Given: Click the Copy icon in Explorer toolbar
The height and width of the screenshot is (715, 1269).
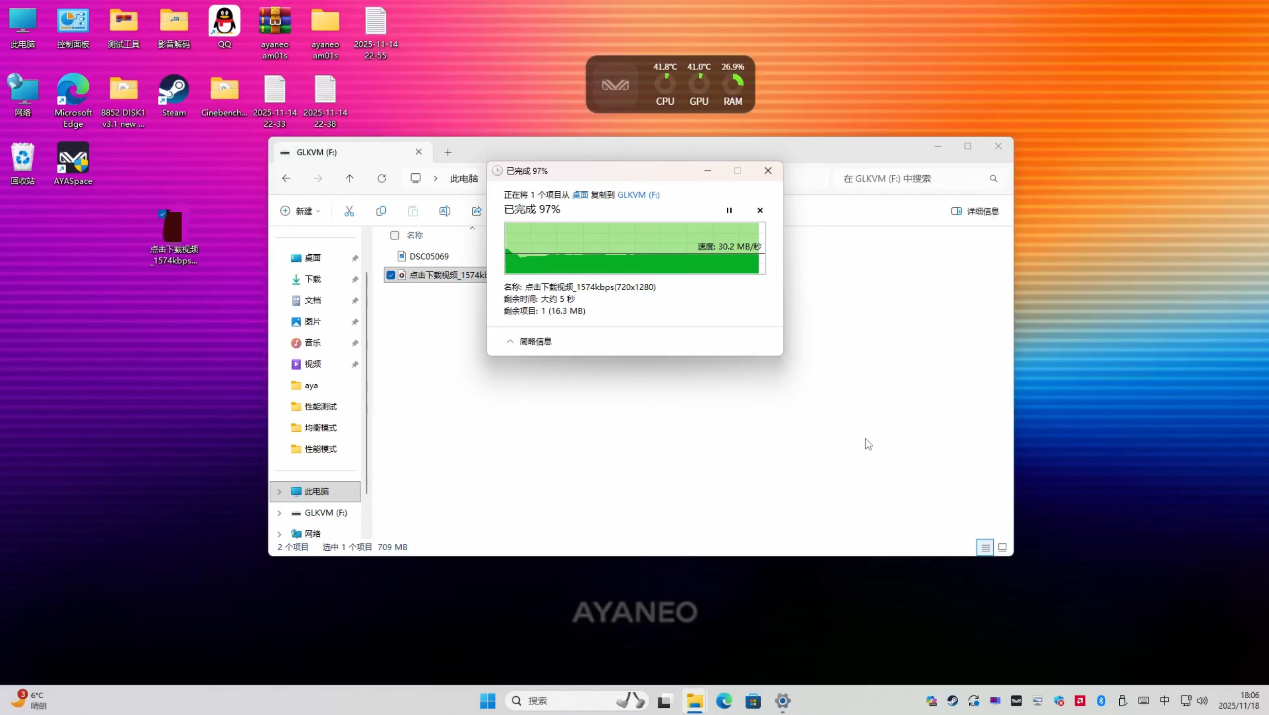Looking at the screenshot, I should 381,211.
